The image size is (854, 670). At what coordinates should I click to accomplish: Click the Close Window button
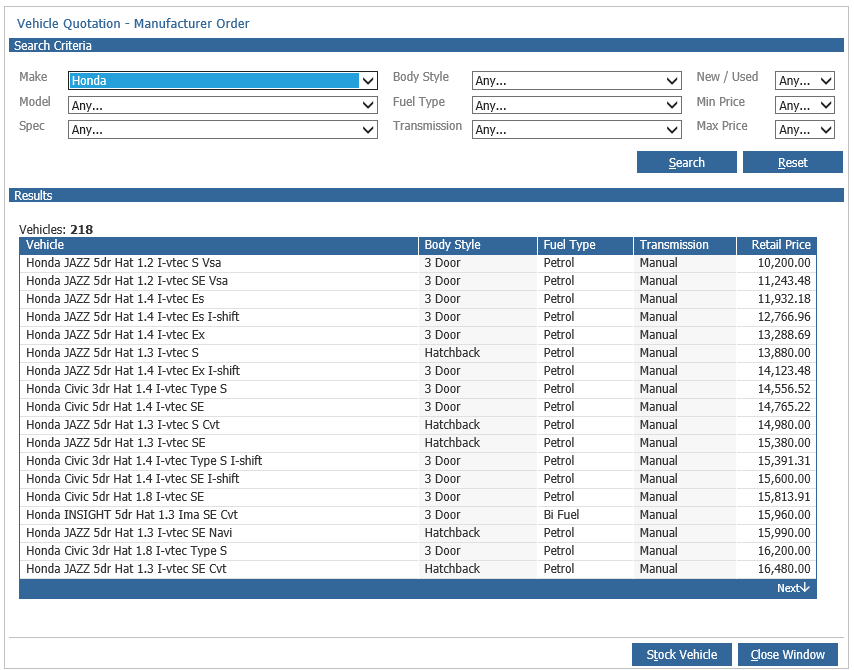(x=788, y=654)
